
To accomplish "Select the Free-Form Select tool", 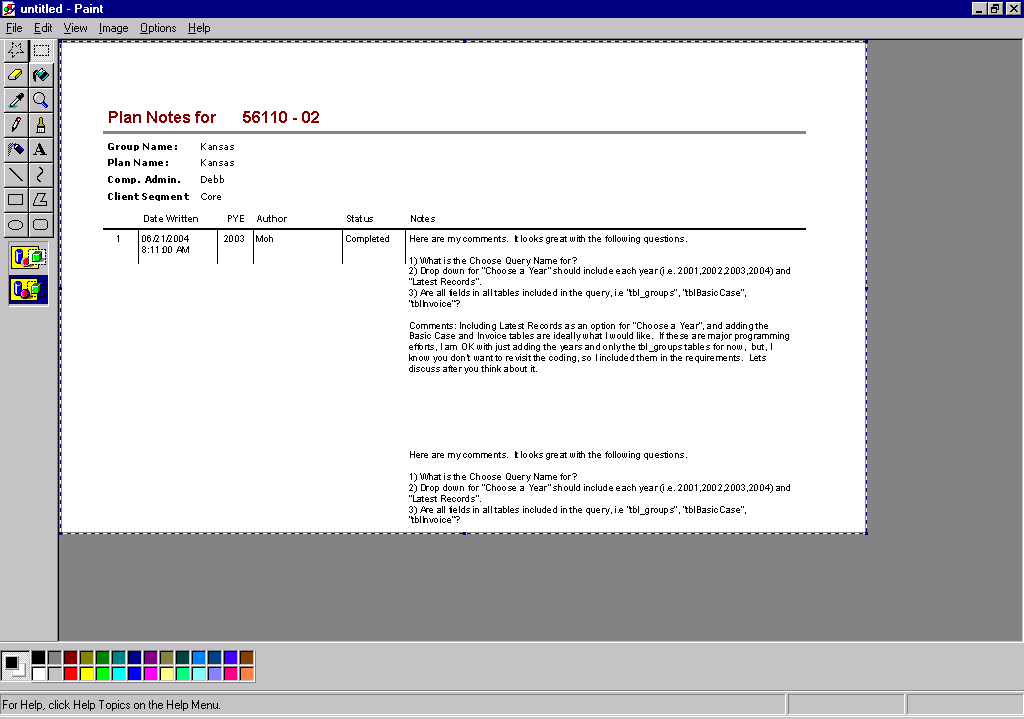I will (x=16, y=50).
